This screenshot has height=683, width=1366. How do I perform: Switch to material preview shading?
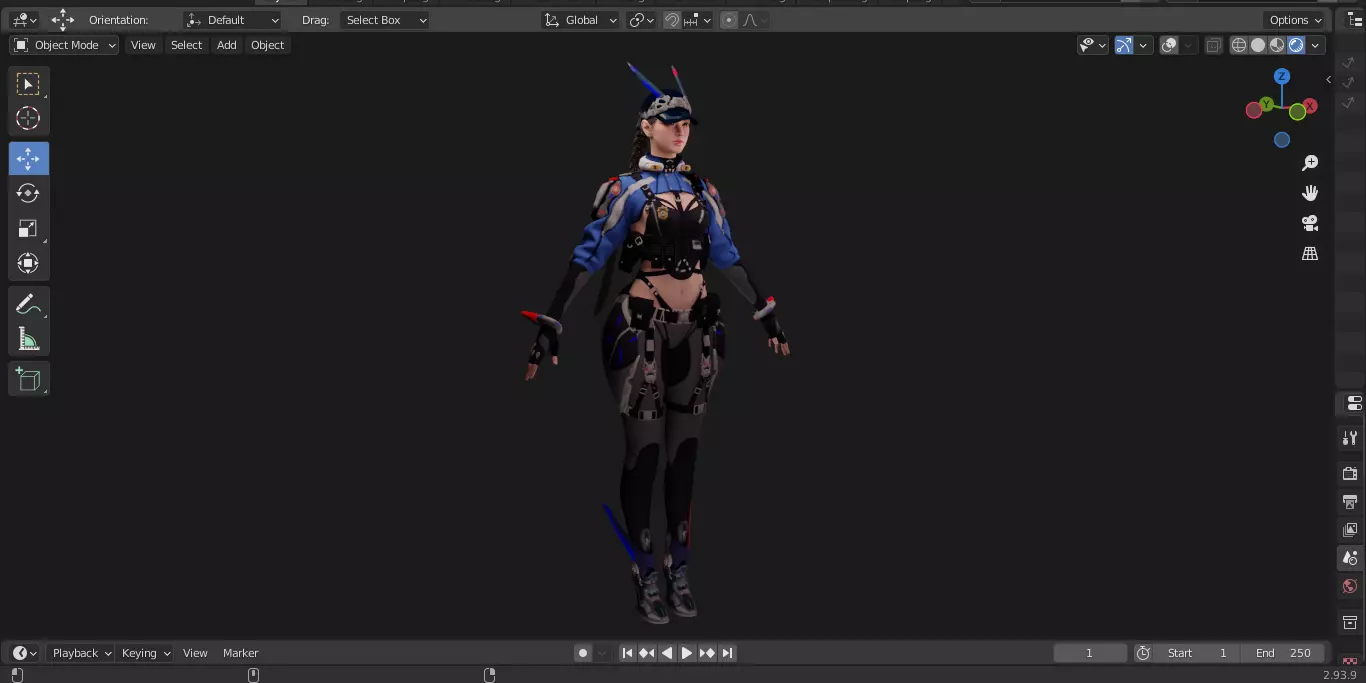point(1277,45)
